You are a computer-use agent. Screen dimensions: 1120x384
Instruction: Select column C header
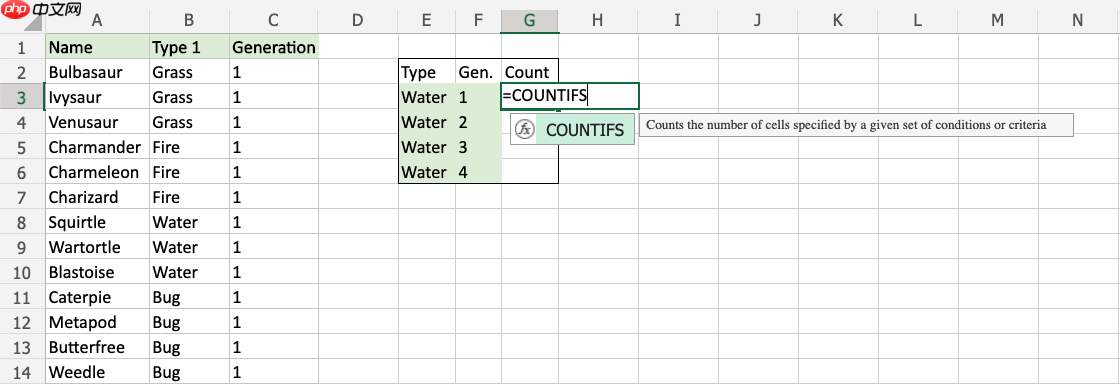(x=274, y=21)
